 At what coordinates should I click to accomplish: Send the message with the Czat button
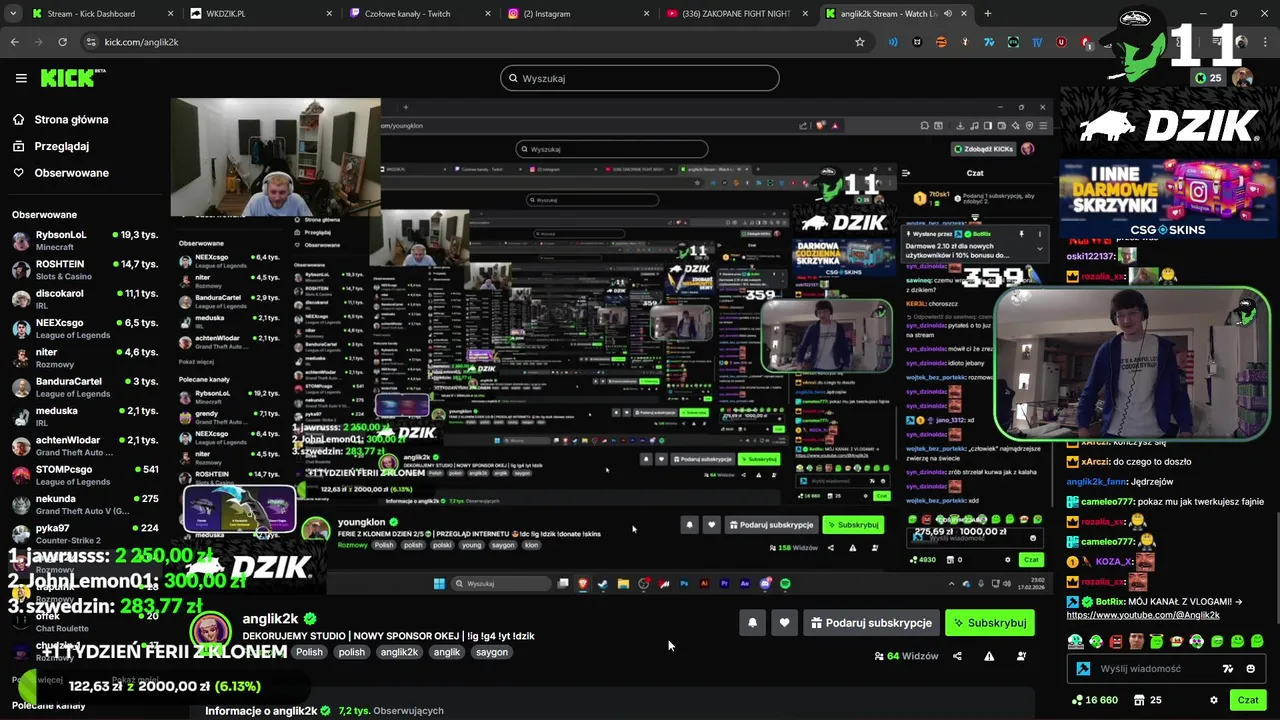pos(1248,700)
